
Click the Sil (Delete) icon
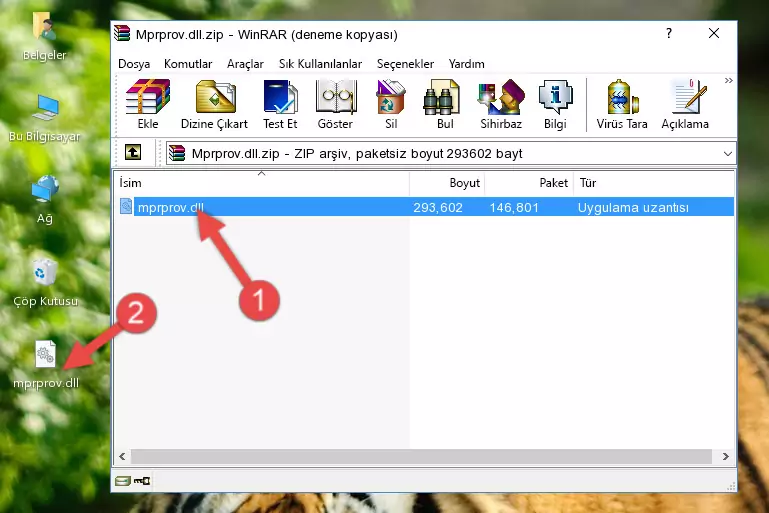pos(391,104)
